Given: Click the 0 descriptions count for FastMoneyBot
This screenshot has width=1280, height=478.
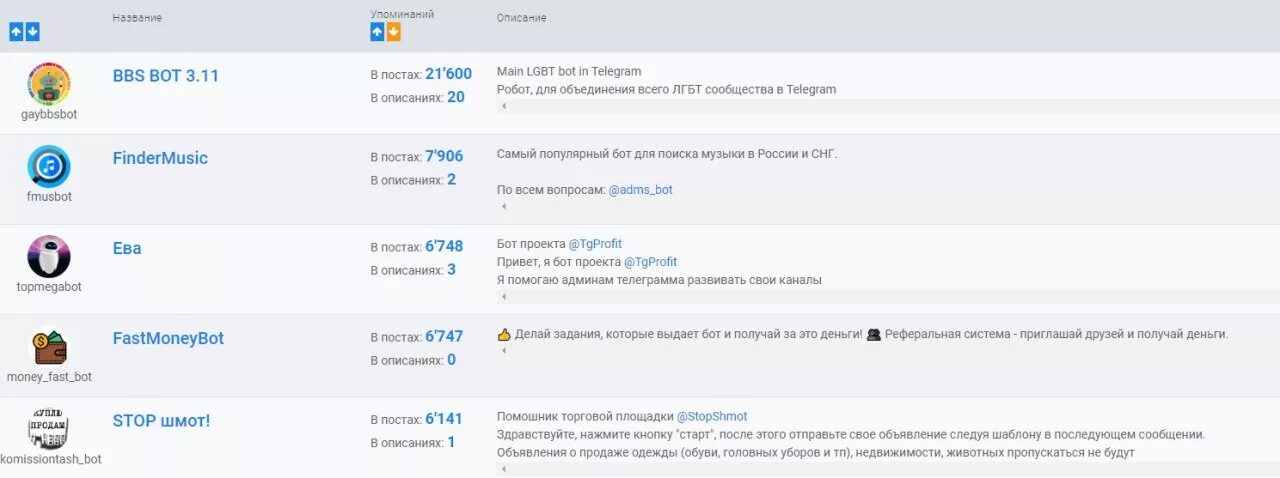Looking at the screenshot, I should (x=451, y=359).
